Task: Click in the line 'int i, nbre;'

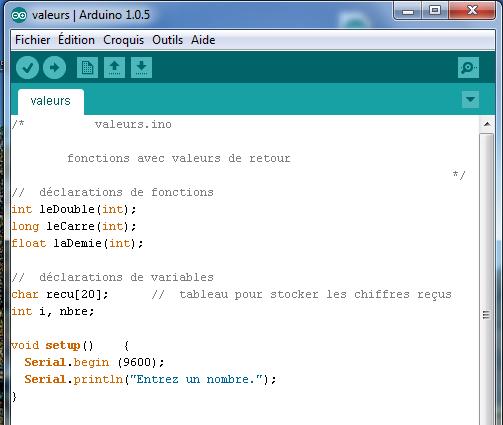Action: (x=53, y=312)
